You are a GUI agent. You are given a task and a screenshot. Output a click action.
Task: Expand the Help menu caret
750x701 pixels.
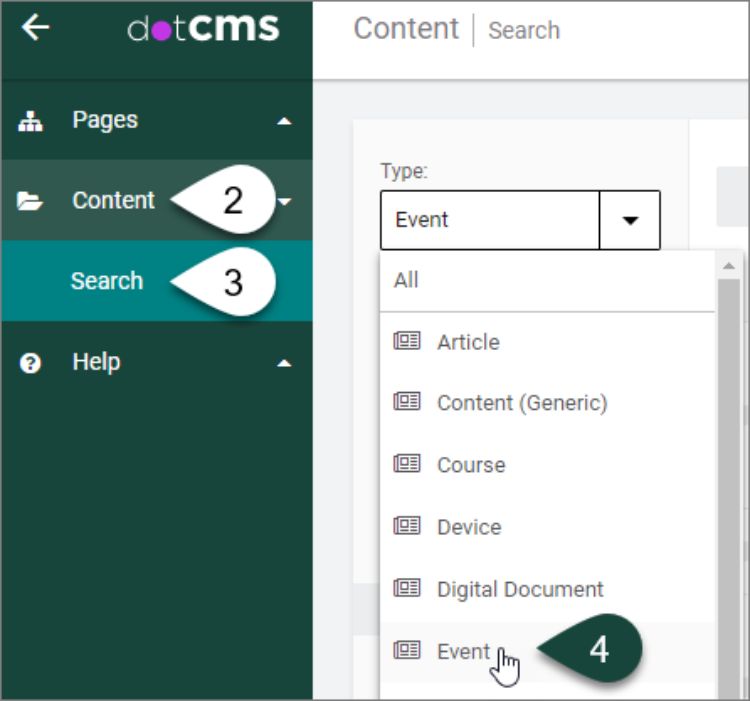click(x=285, y=363)
